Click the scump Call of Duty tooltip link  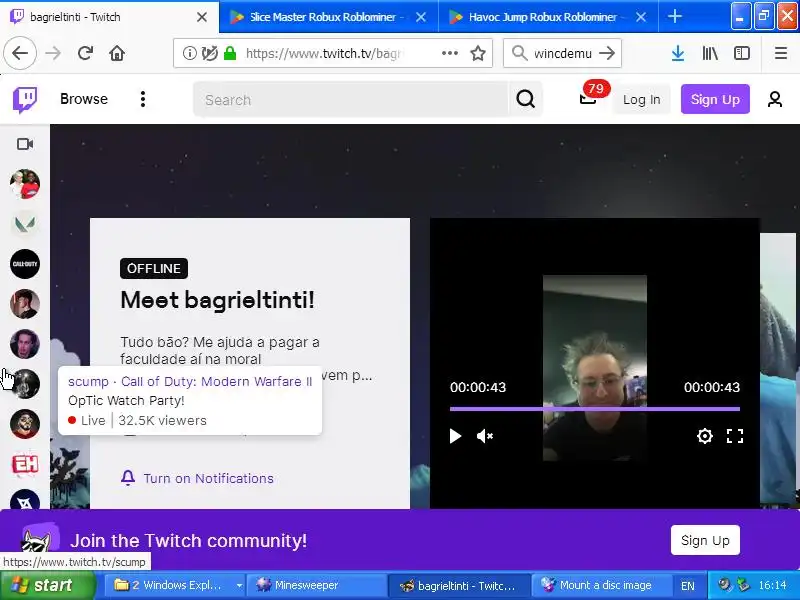click(190, 382)
